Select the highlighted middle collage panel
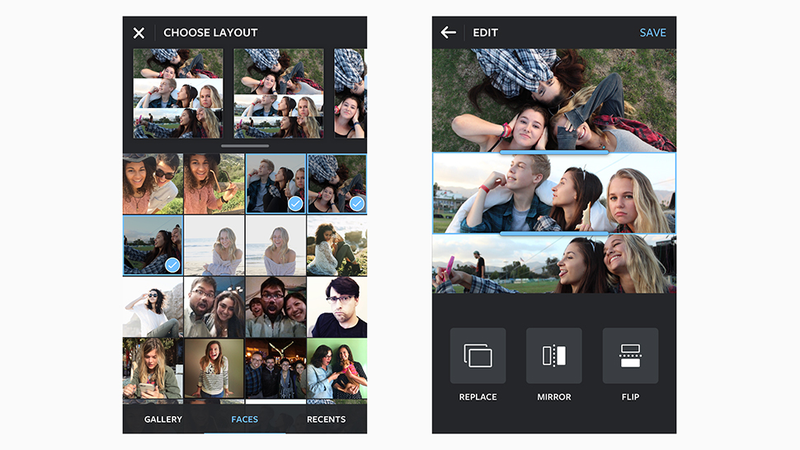This screenshot has height=450, width=800. point(554,193)
